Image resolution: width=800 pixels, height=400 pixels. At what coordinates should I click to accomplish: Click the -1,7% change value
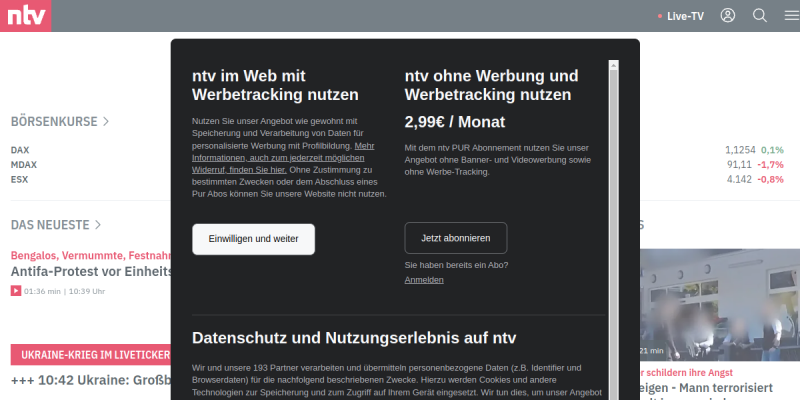coord(770,165)
